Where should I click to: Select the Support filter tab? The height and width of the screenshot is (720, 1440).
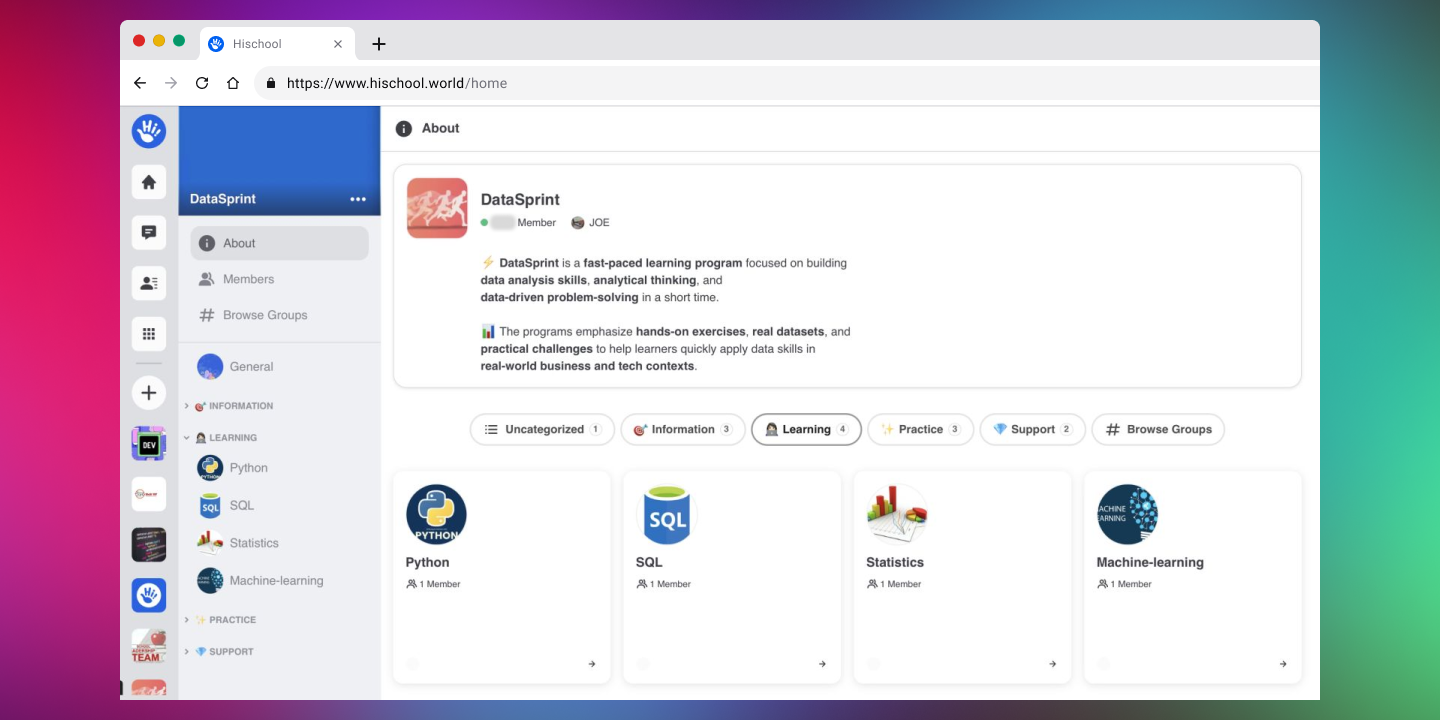point(1032,429)
